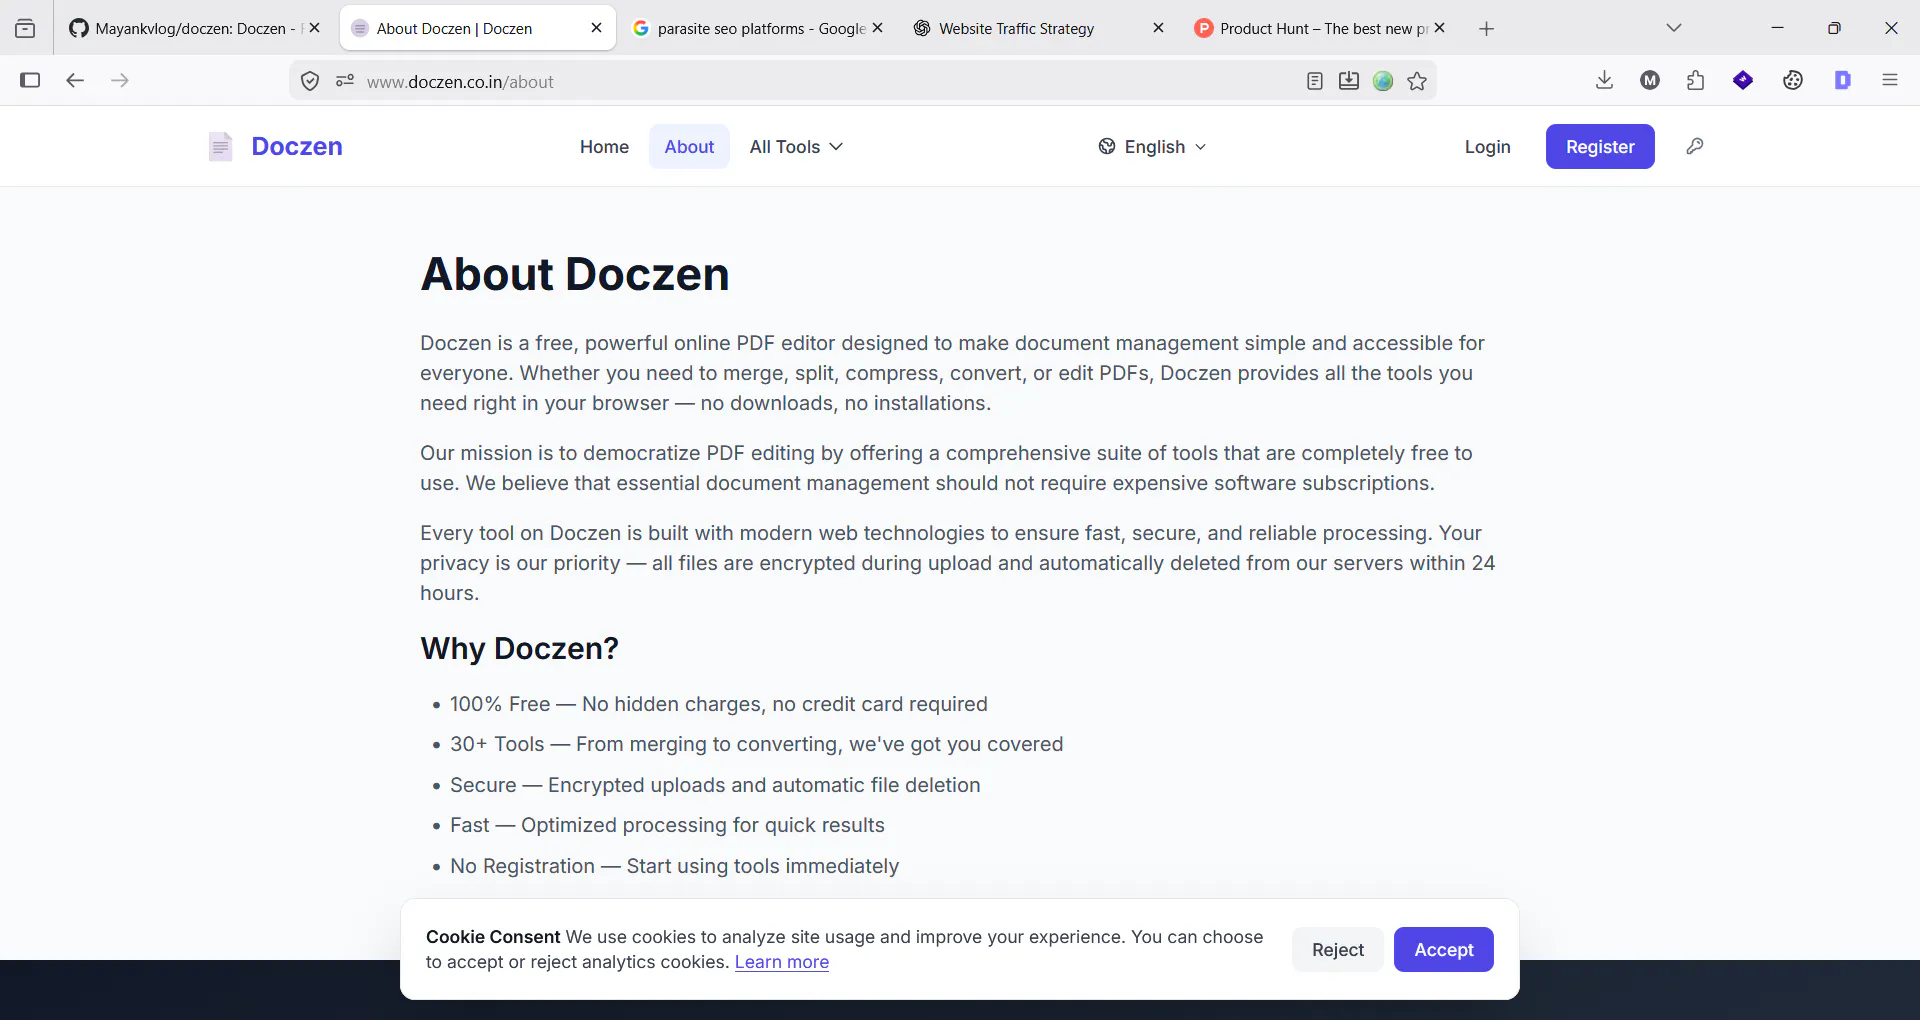
Task: Go forward to next page
Action: (x=120, y=80)
